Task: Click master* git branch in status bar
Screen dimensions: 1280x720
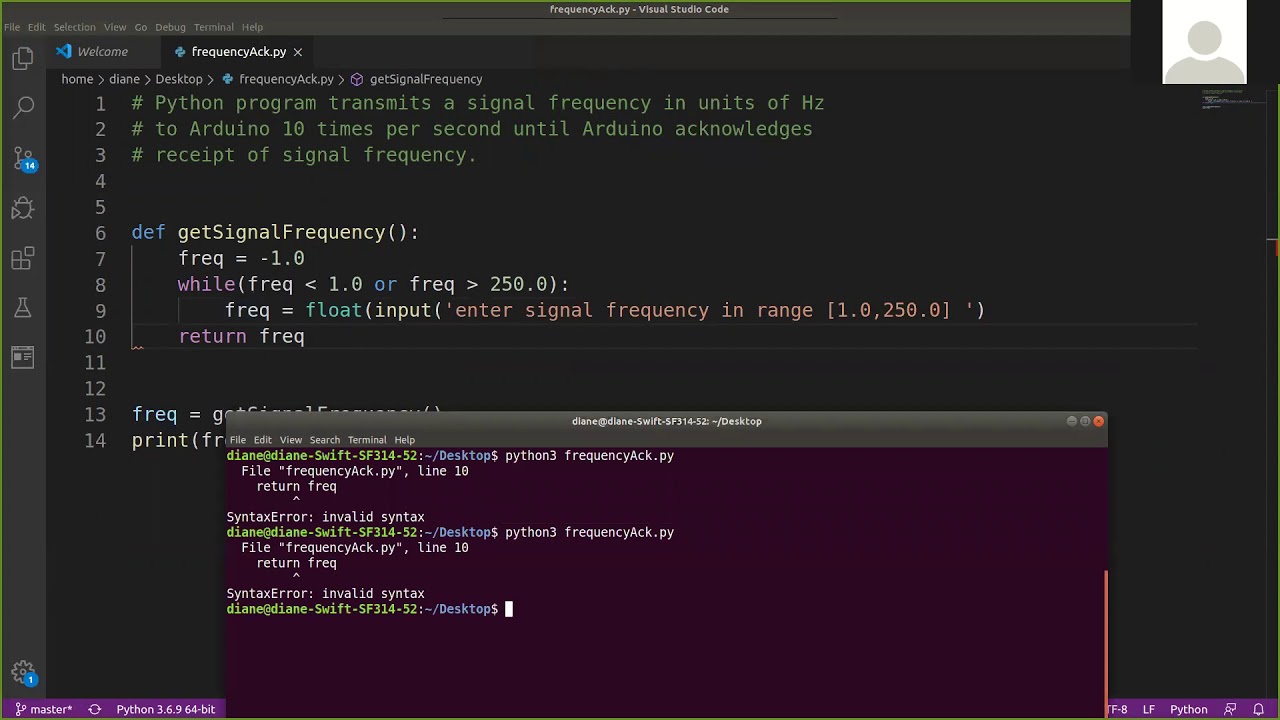Action: click(43, 709)
